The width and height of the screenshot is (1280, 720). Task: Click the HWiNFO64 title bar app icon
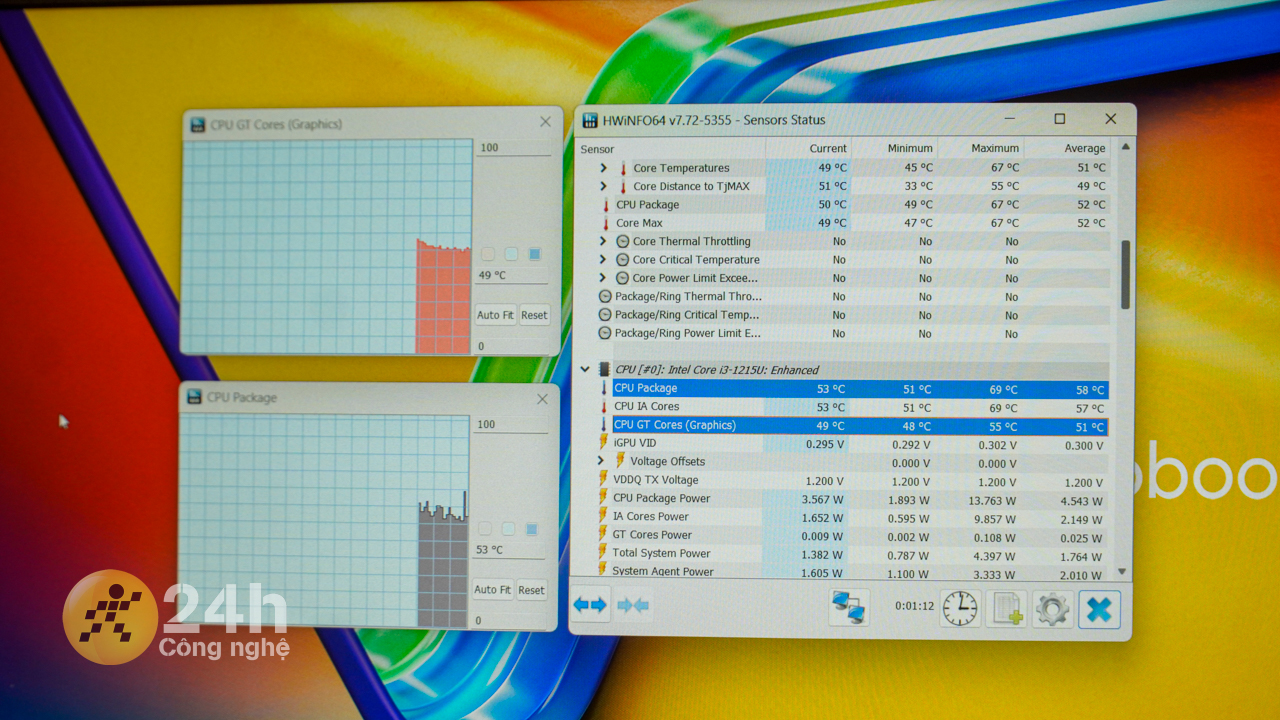coord(590,120)
